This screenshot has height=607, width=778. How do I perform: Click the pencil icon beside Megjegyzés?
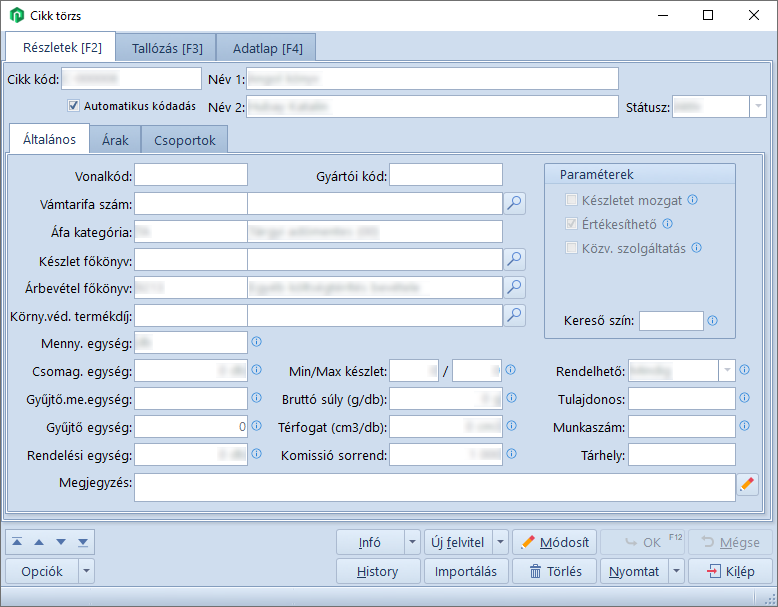[748, 485]
